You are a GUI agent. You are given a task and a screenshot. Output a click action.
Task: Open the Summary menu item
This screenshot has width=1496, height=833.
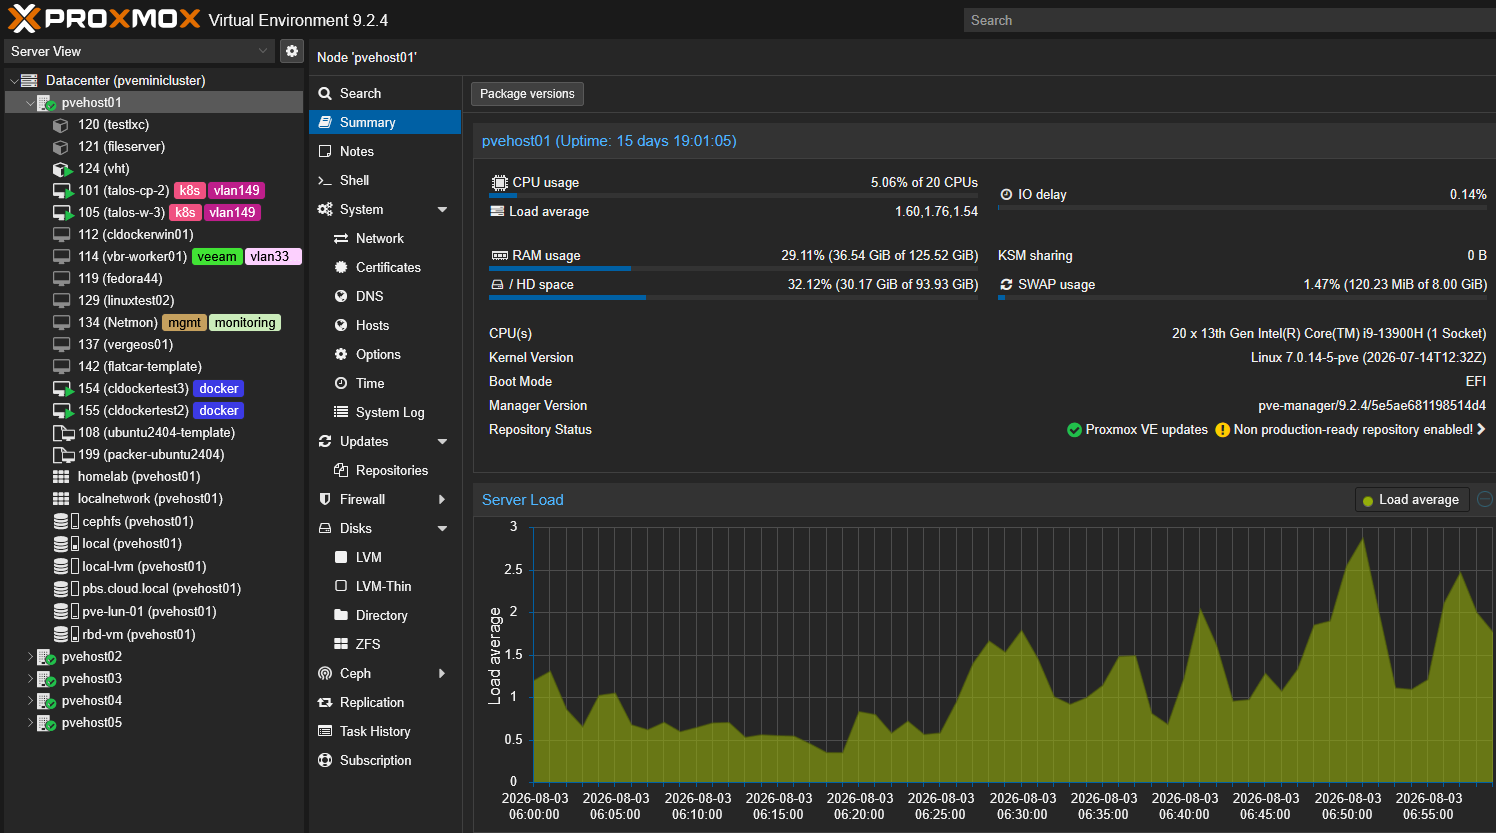pyautogui.click(x=385, y=122)
